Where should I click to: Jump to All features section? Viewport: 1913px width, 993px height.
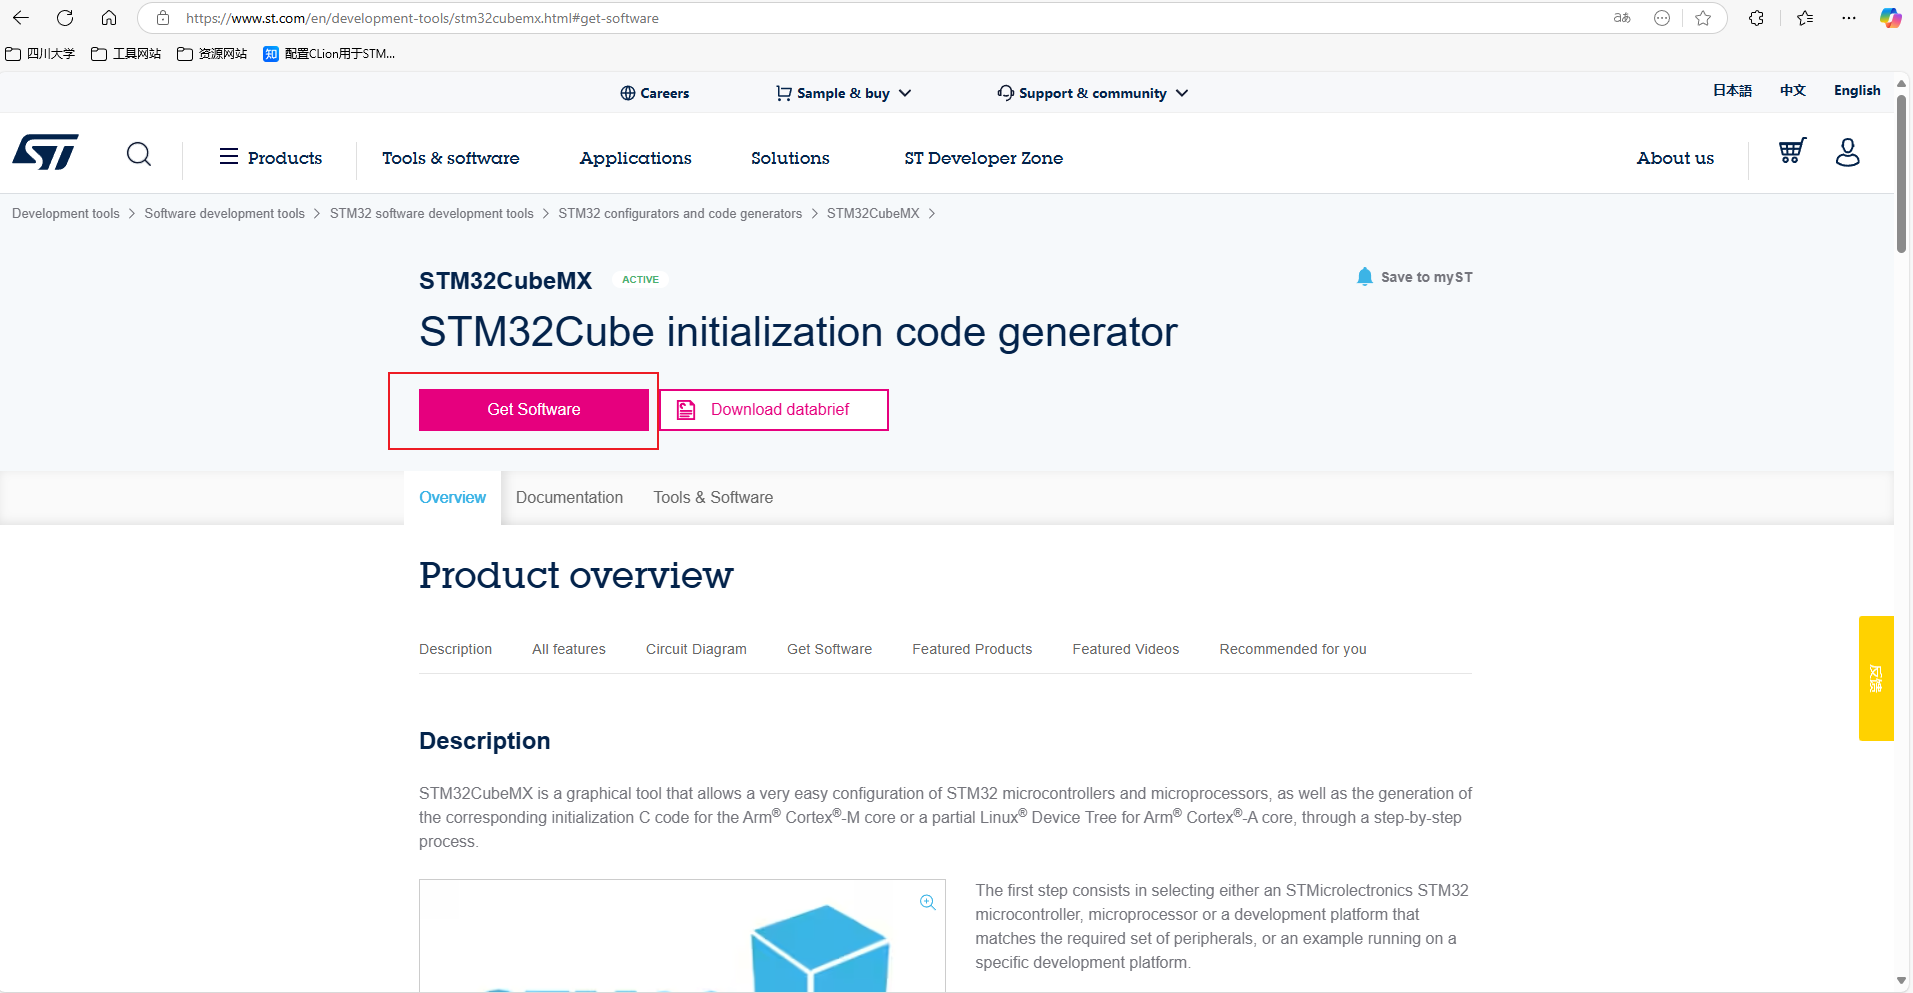(x=569, y=649)
